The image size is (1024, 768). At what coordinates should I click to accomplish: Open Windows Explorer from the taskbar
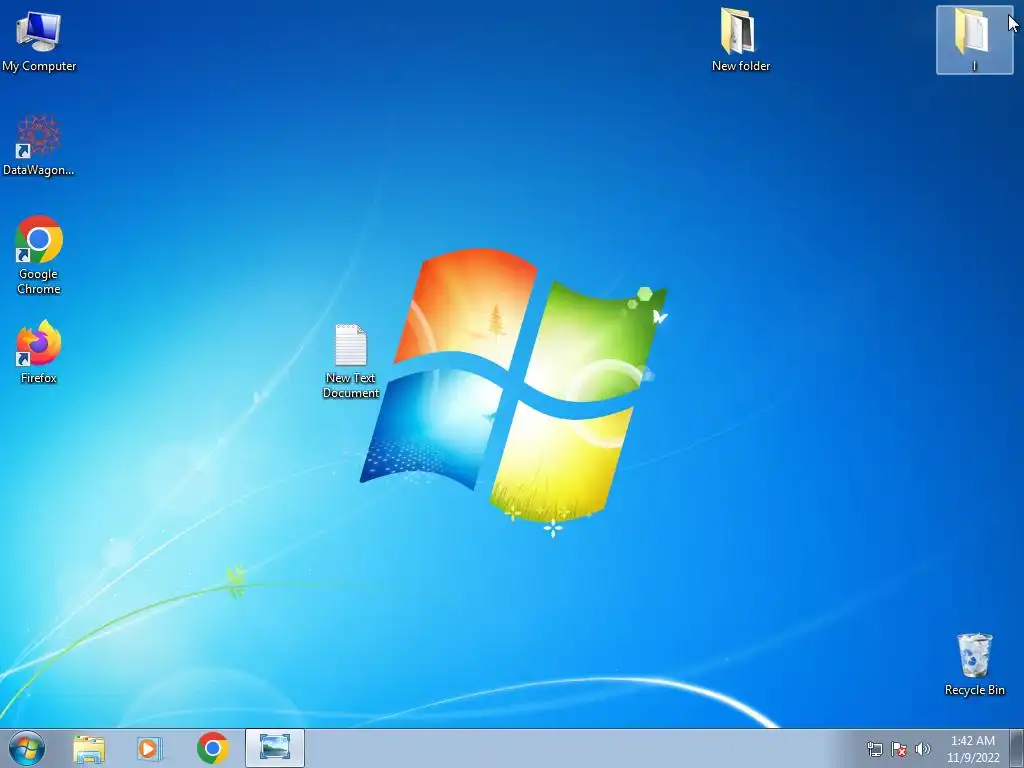(x=89, y=749)
